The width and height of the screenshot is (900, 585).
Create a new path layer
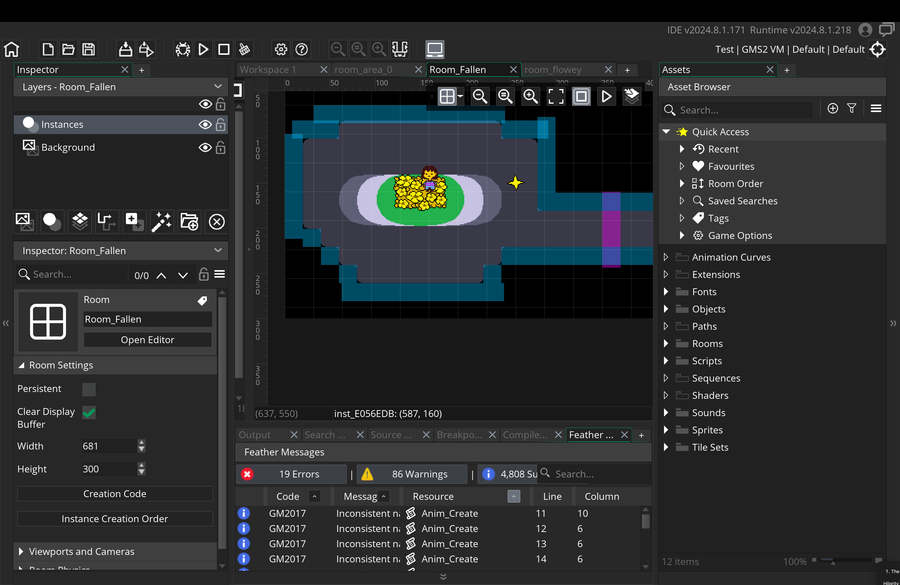pyautogui.click(x=106, y=222)
